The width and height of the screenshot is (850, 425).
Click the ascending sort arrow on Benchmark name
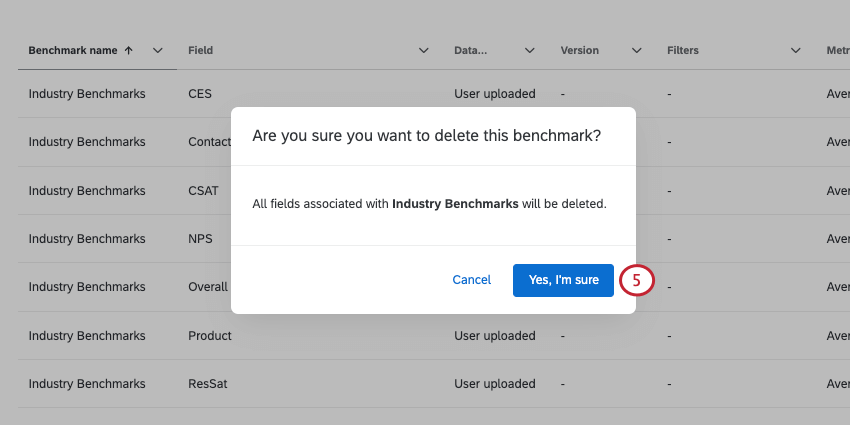127,50
